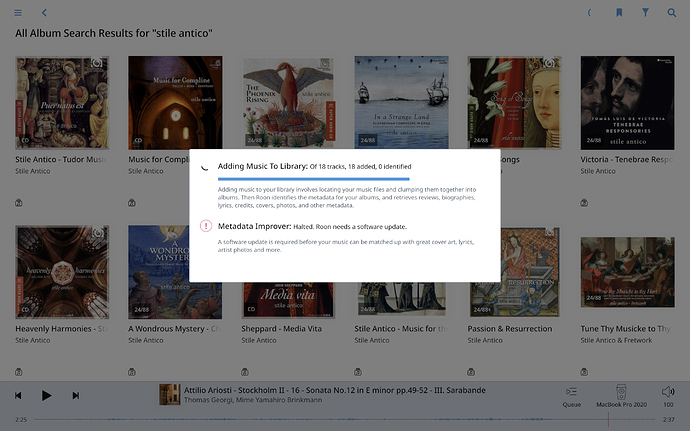Open the filter funnel icon
The height and width of the screenshot is (431, 690).
click(645, 13)
